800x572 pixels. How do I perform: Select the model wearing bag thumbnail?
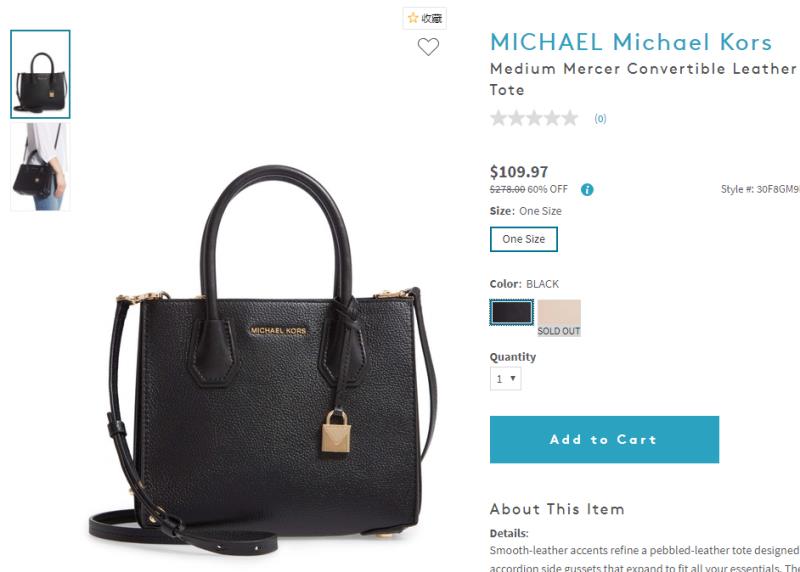[40, 167]
